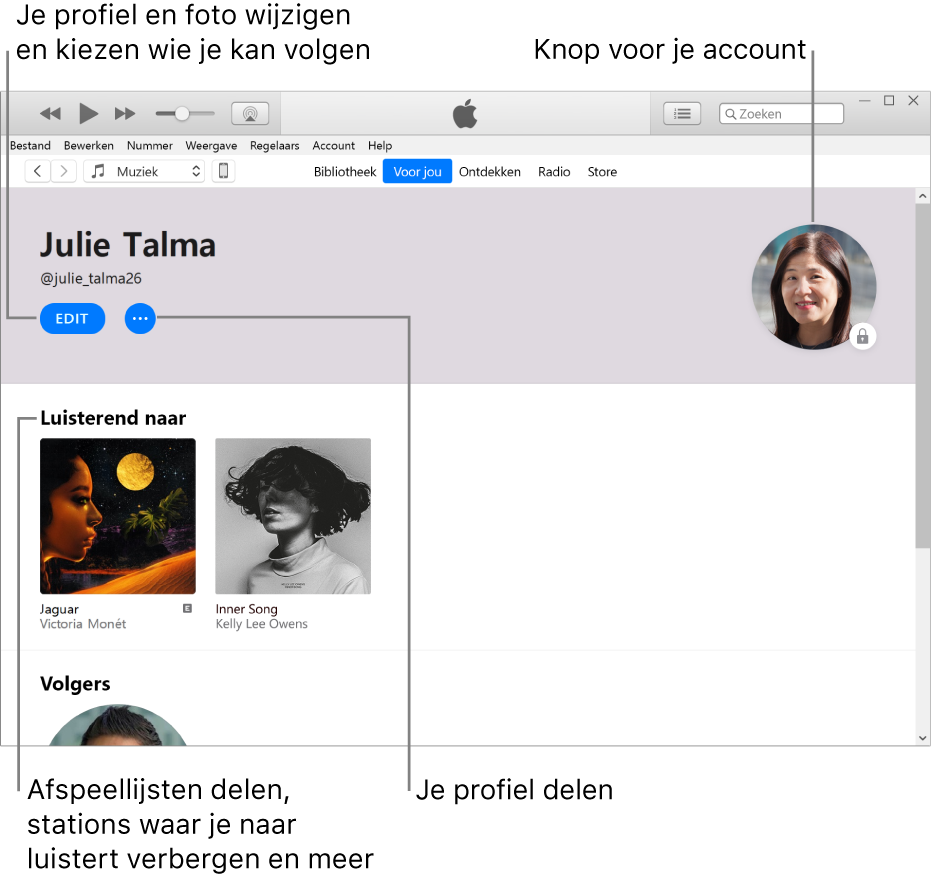The image size is (931, 880).
Task: Start playback with the Play button
Action: point(88,113)
